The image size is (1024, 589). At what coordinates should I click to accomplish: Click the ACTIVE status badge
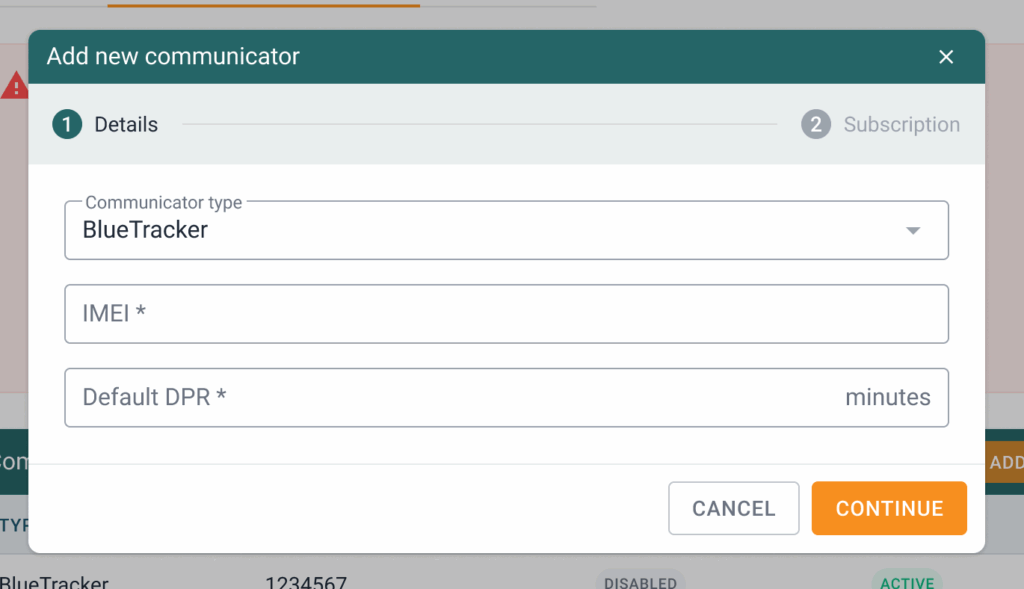tap(907, 582)
